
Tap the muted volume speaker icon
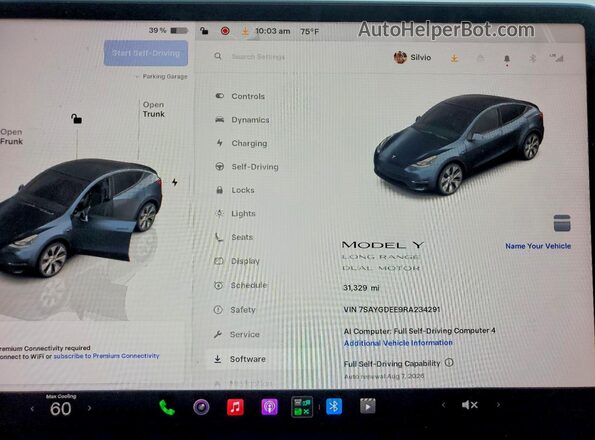click(469, 405)
